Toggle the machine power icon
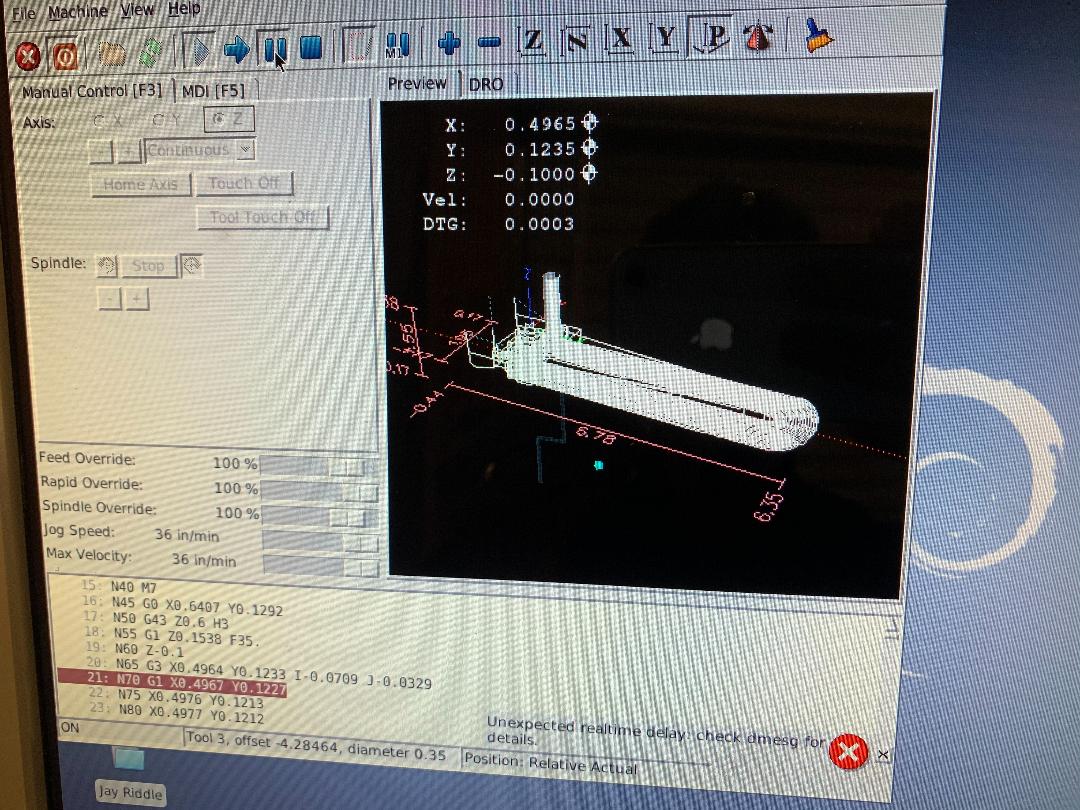This screenshot has height=810, width=1080. [65, 55]
